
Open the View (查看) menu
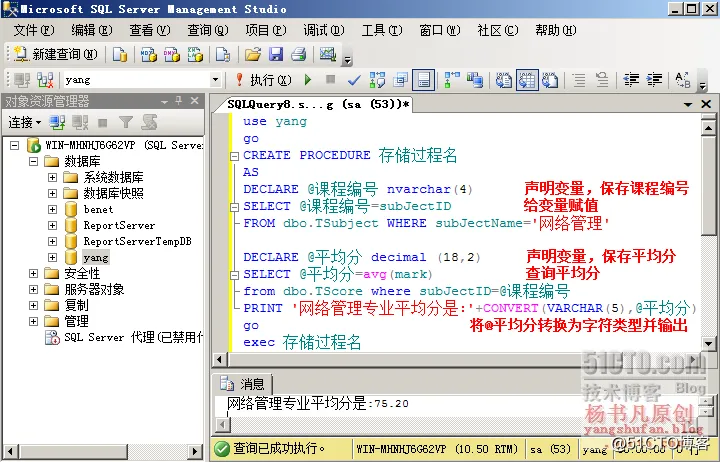click(150, 30)
